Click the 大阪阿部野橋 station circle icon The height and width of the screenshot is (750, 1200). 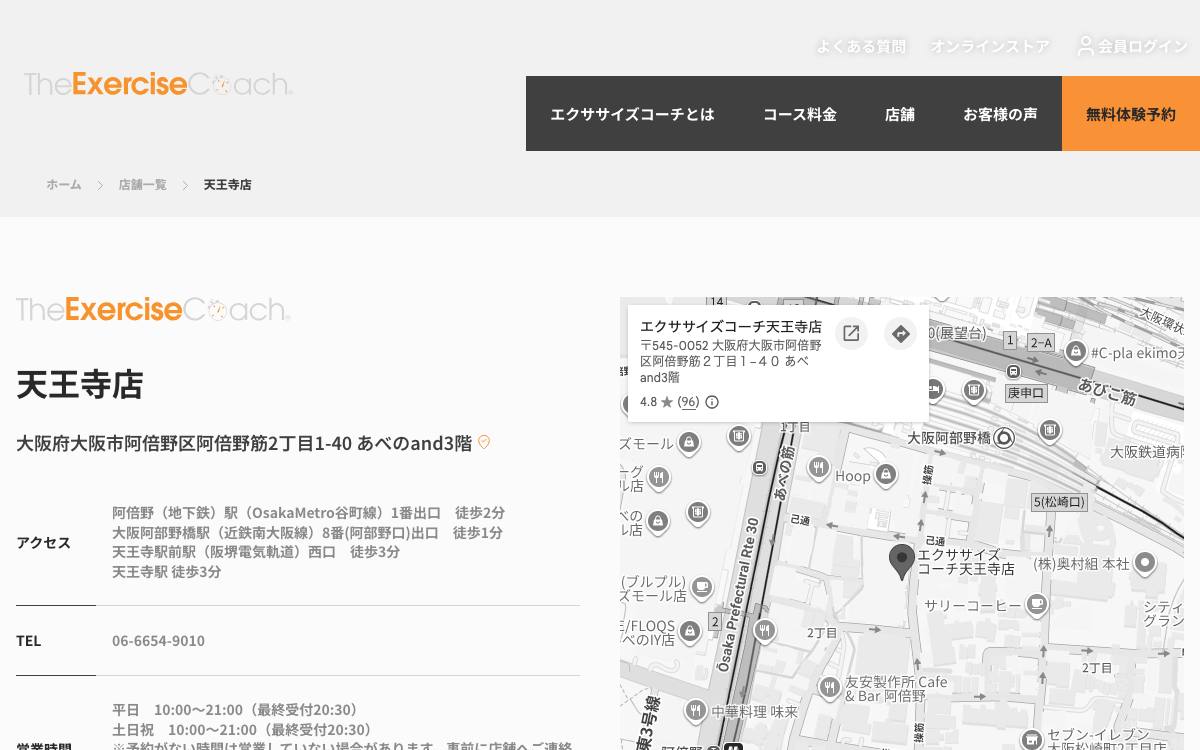click(1004, 438)
